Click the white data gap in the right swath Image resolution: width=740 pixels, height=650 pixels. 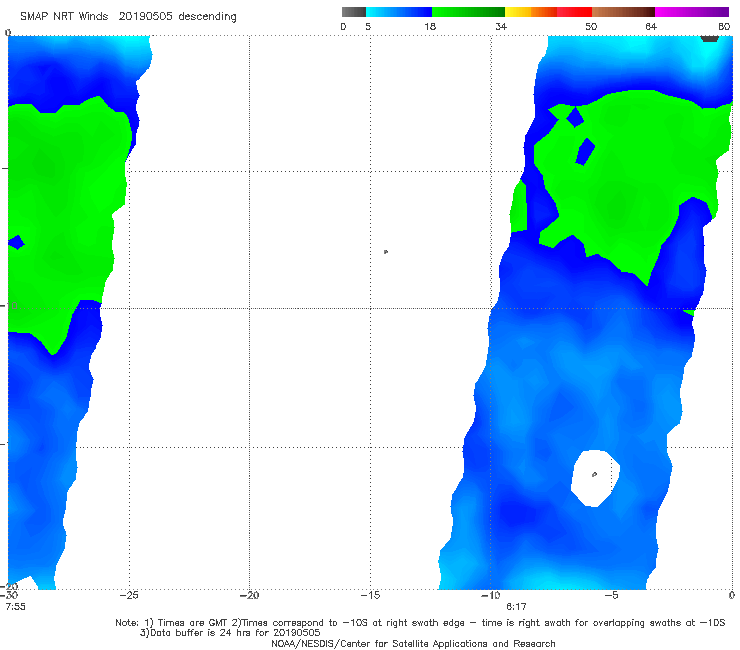tap(595, 478)
